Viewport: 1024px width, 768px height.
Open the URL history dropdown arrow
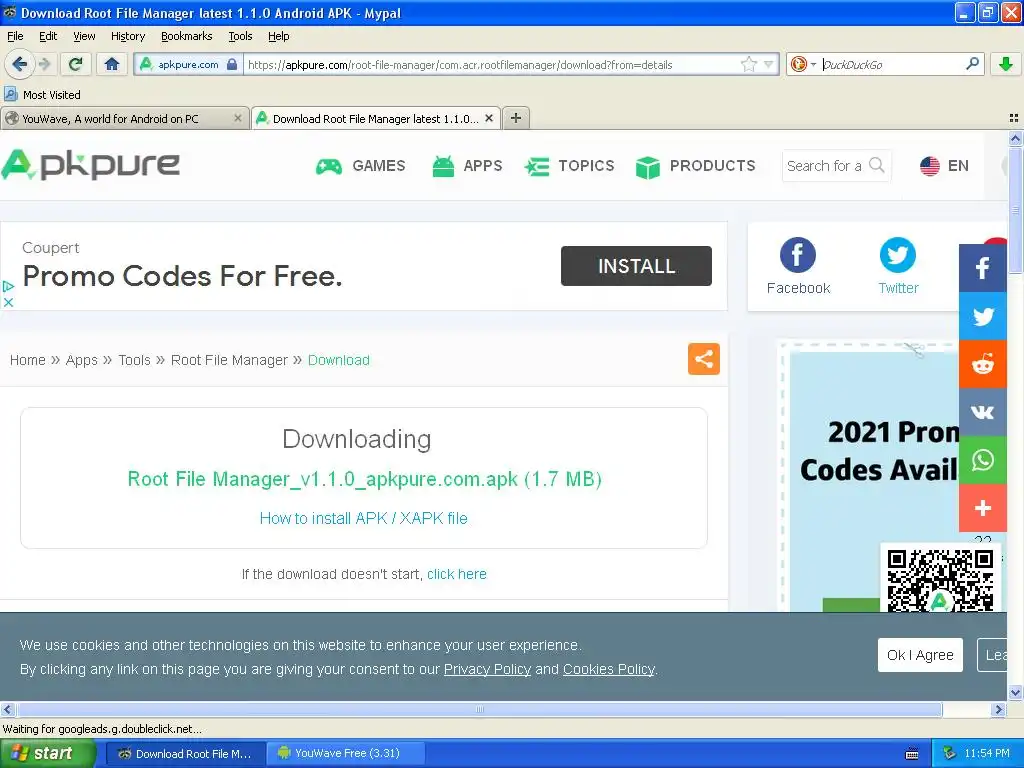[x=769, y=64]
